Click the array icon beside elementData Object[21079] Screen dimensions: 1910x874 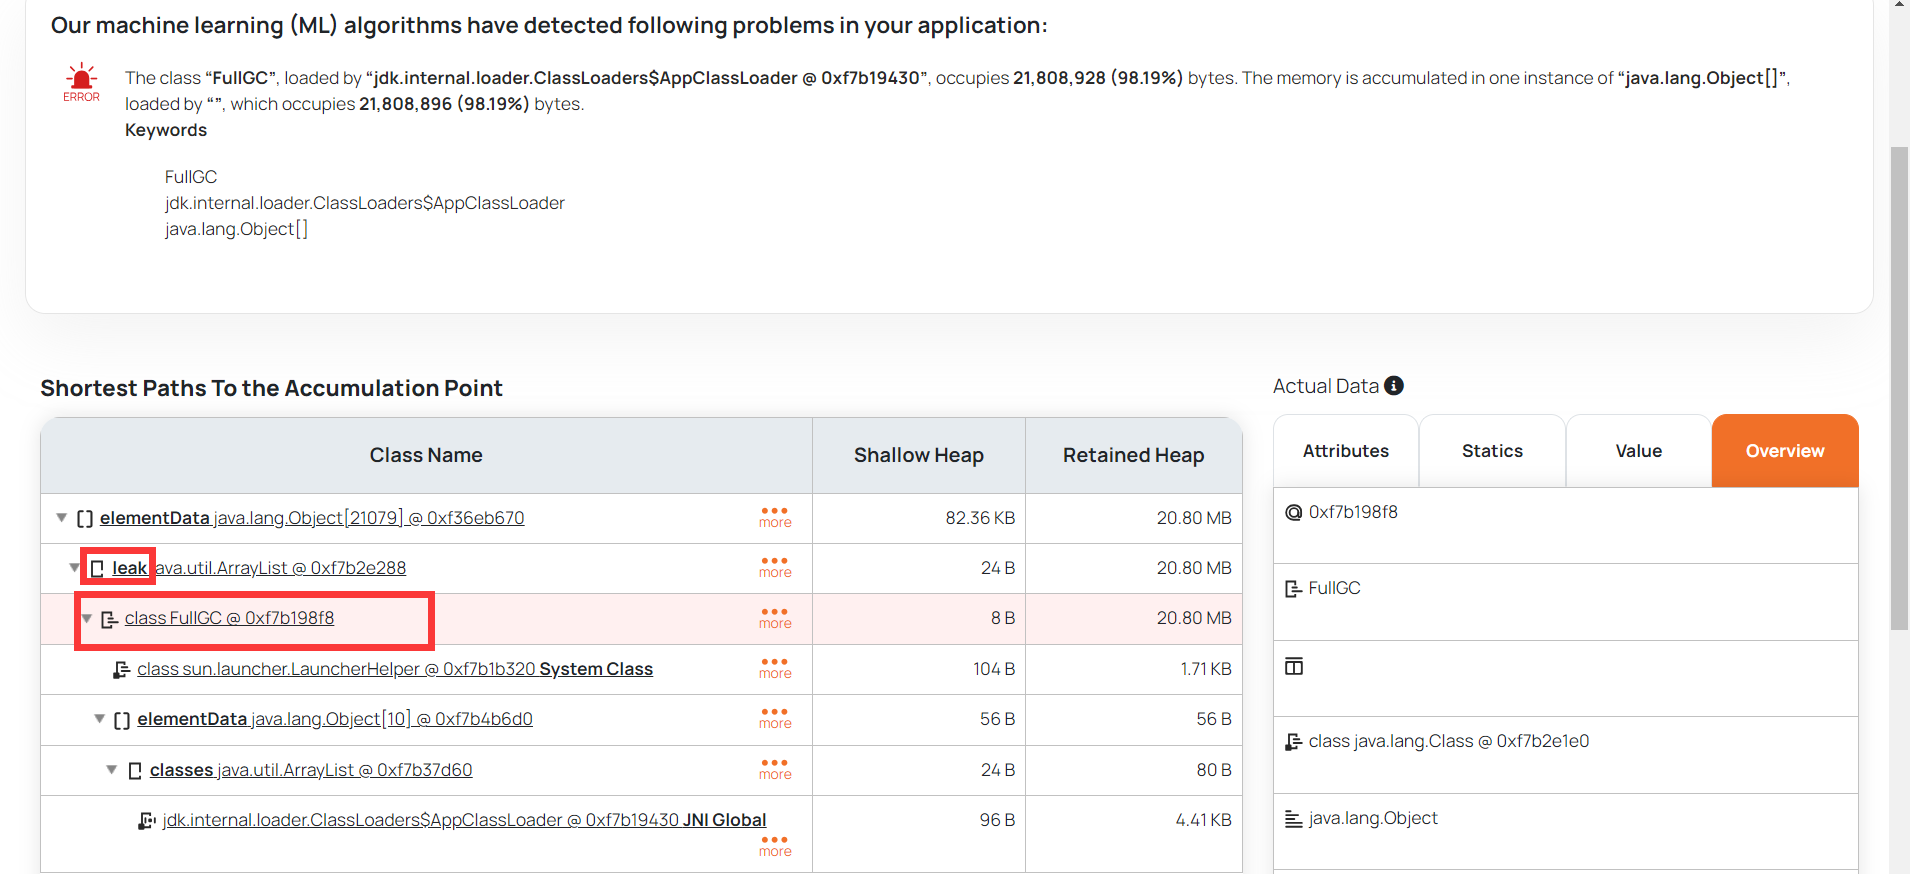[85, 518]
